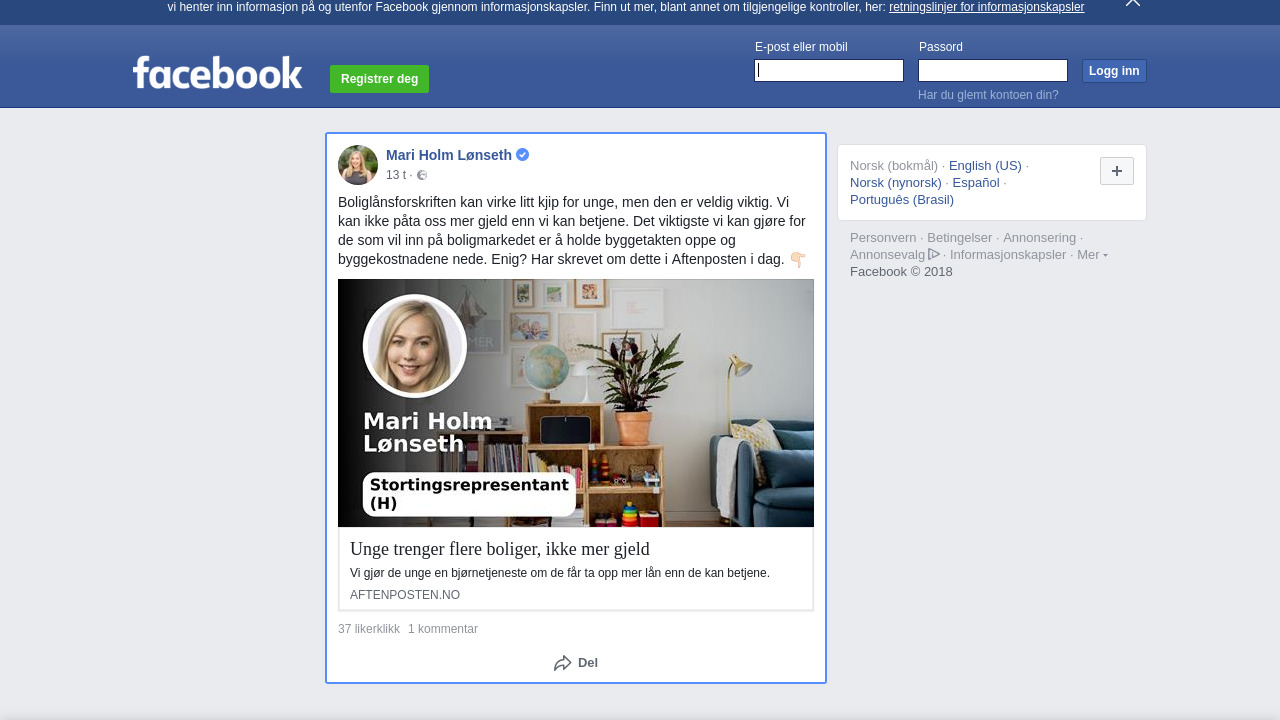Focus the E-post eller mobil field

click(x=829, y=70)
